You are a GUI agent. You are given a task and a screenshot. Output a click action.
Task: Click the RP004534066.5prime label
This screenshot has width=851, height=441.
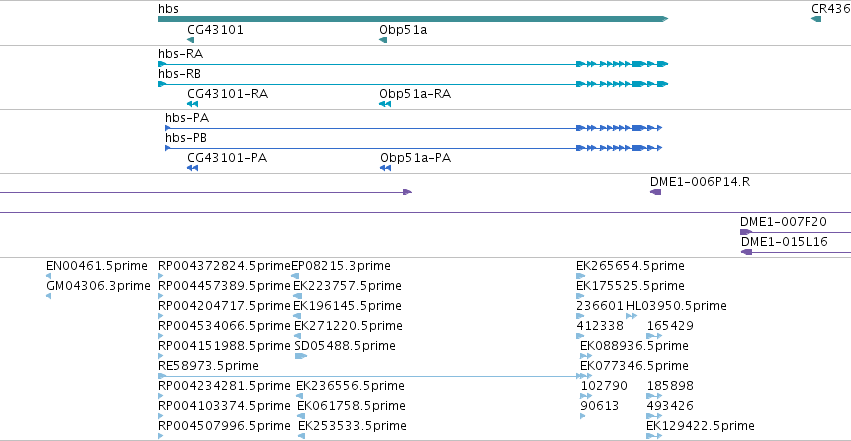[224, 326]
